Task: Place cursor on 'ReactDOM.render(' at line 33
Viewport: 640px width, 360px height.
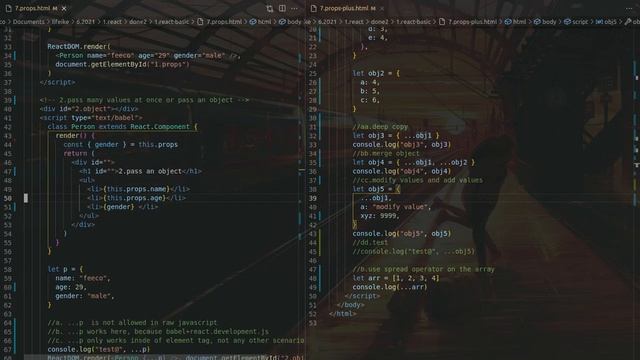Action: (79, 47)
